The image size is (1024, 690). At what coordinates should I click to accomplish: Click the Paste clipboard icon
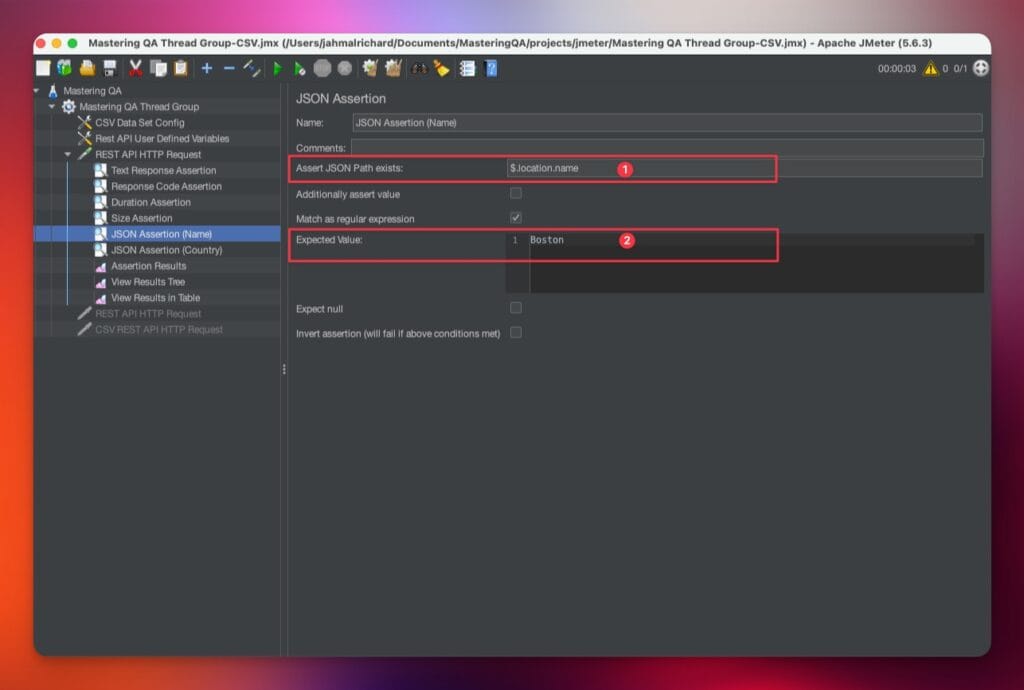[181, 68]
